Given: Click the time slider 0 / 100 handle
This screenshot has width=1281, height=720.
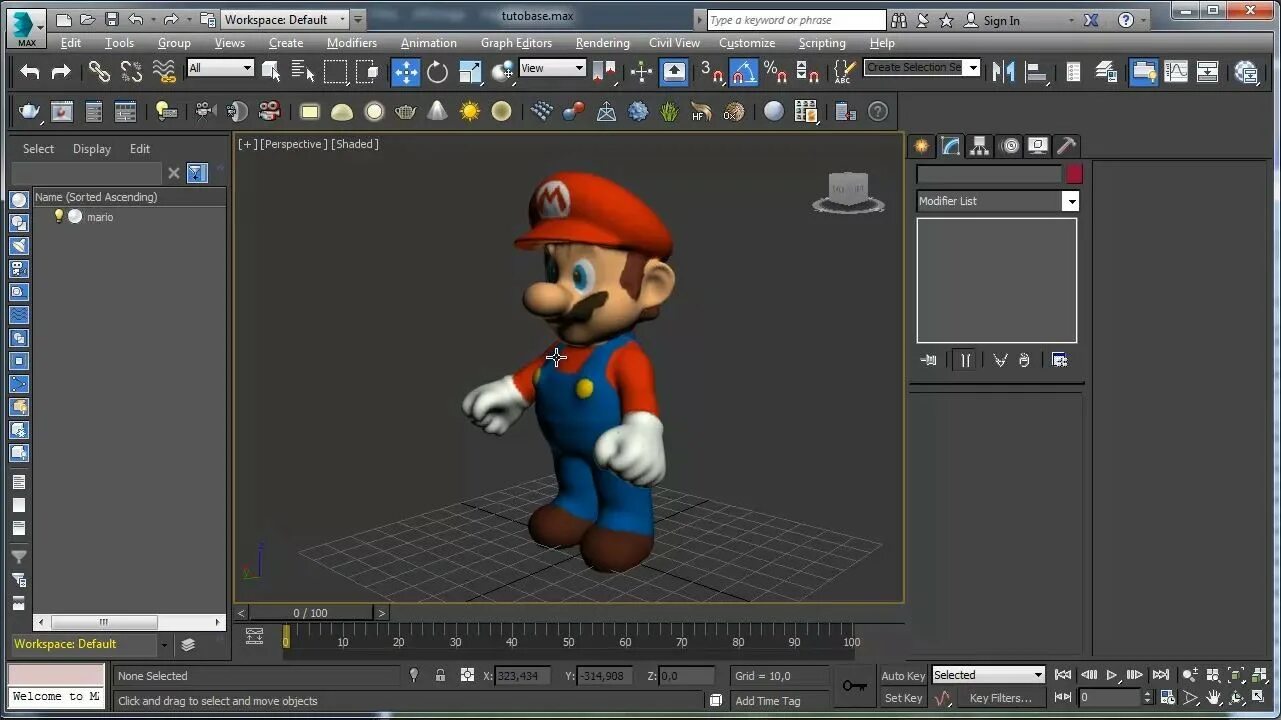Looking at the screenshot, I should [x=310, y=613].
